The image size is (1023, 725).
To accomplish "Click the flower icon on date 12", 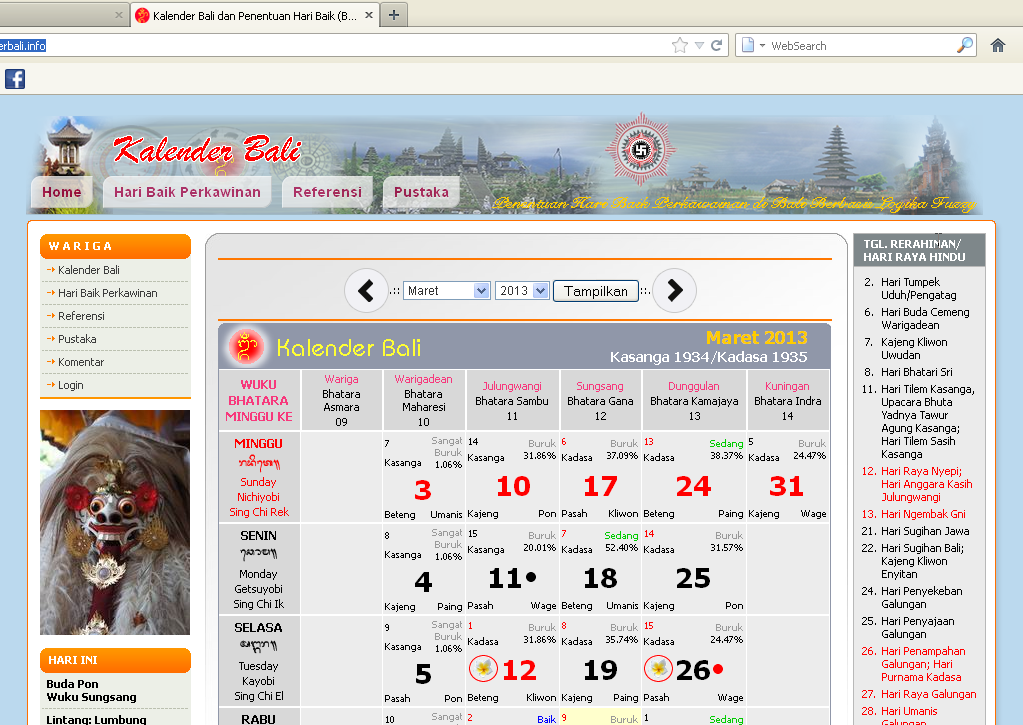I will tap(483, 668).
